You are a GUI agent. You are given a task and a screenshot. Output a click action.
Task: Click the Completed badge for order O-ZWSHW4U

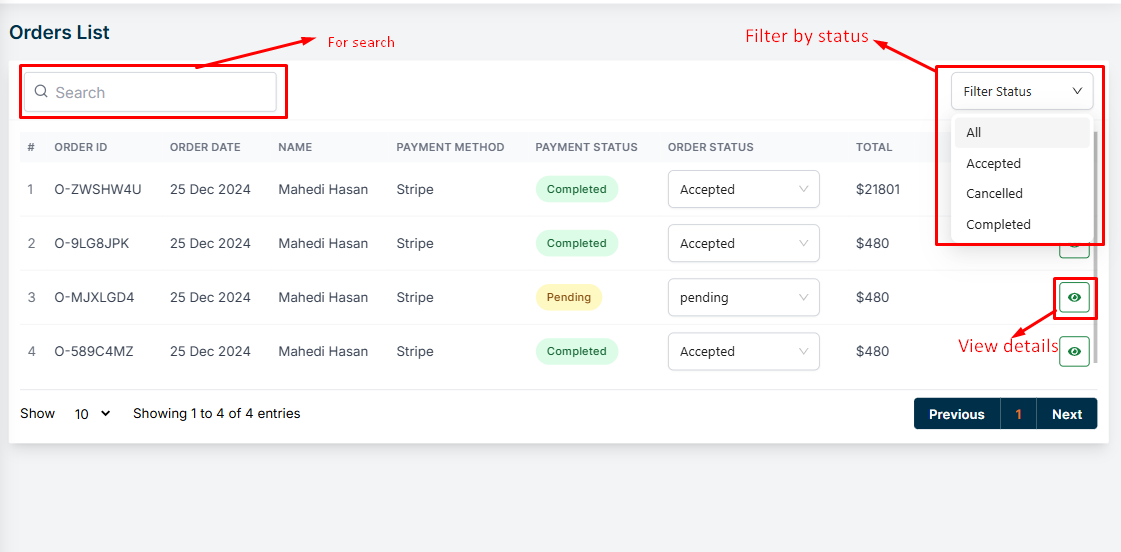pyautogui.click(x=576, y=189)
